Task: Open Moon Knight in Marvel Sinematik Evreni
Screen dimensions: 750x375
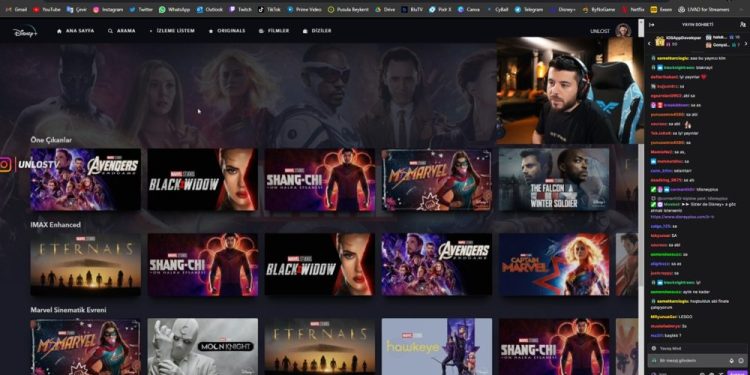Action: (203, 347)
